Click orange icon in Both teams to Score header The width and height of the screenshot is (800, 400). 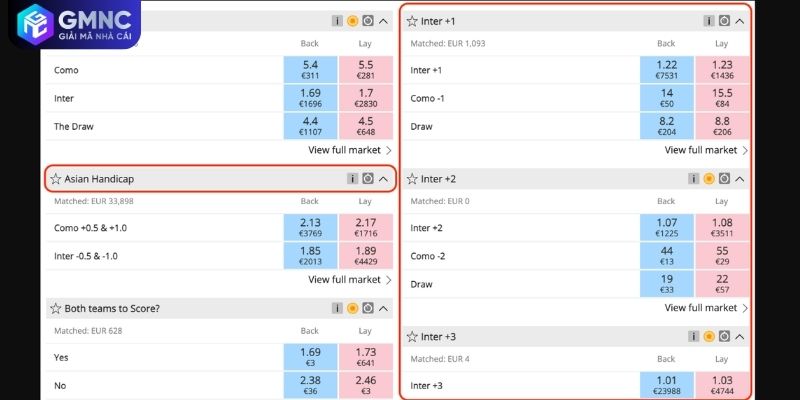pos(352,309)
